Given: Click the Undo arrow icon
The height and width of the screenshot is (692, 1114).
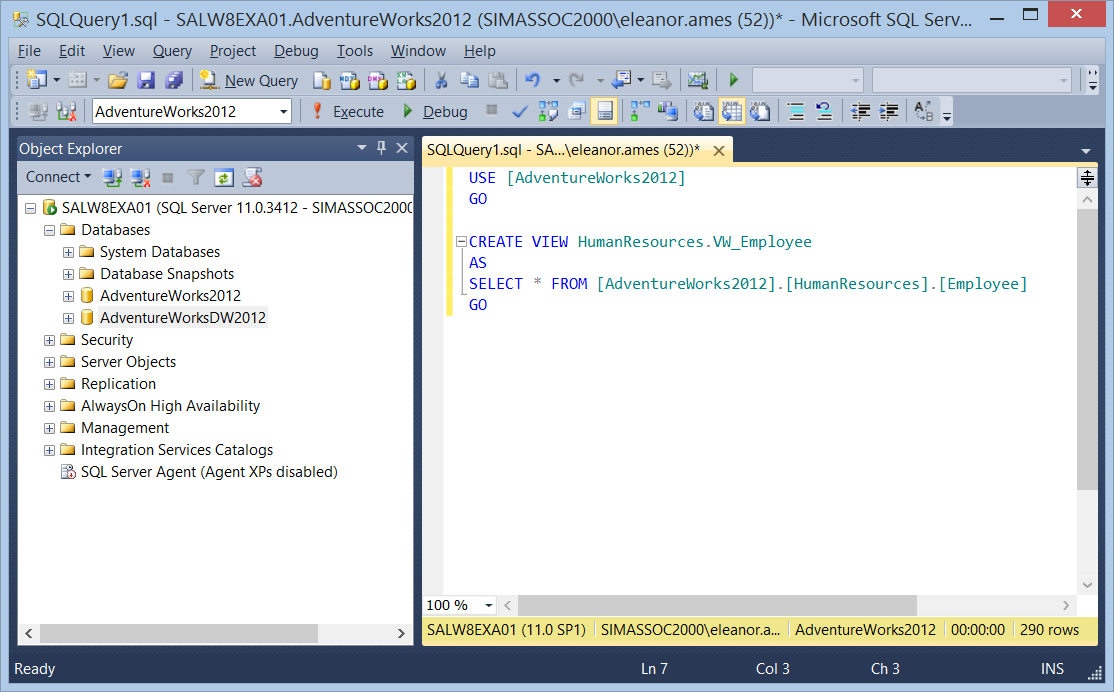Looking at the screenshot, I should click(x=533, y=80).
